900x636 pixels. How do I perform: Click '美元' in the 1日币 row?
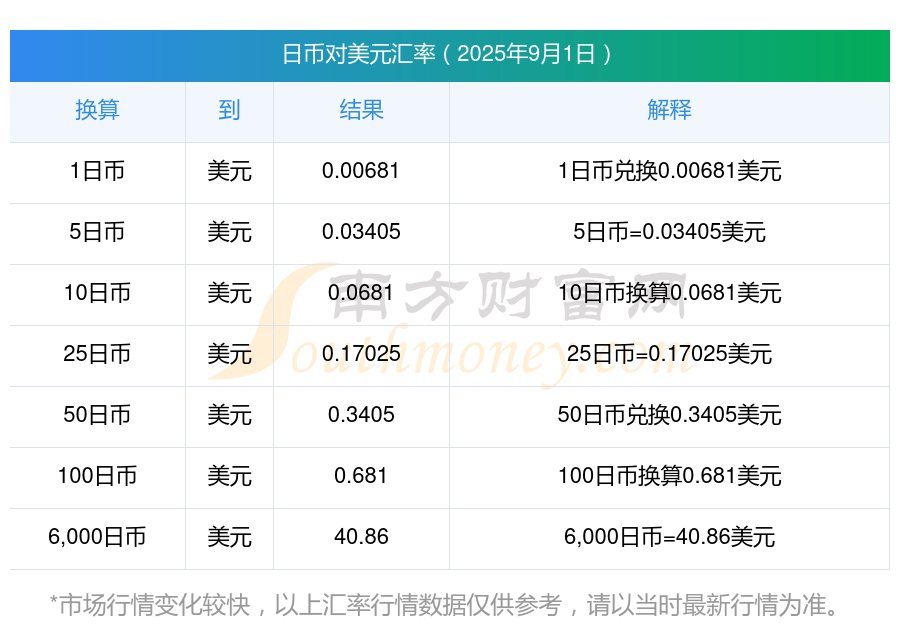pyautogui.click(x=229, y=171)
